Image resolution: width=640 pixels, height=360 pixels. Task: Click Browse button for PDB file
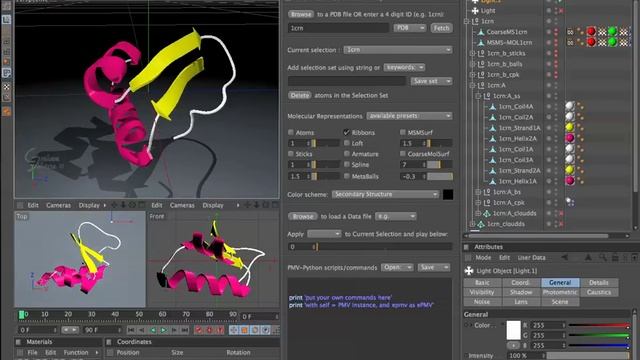(x=301, y=14)
